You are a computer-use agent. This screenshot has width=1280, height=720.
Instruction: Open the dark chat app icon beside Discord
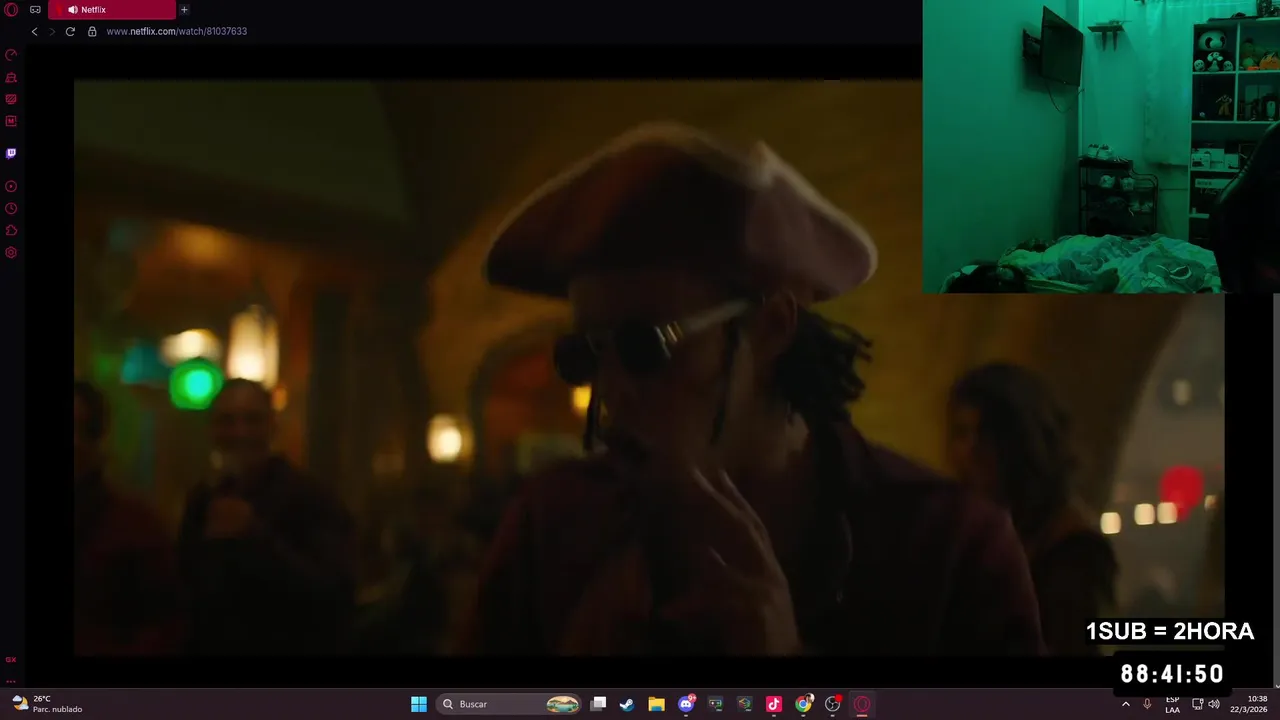[x=715, y=704]
